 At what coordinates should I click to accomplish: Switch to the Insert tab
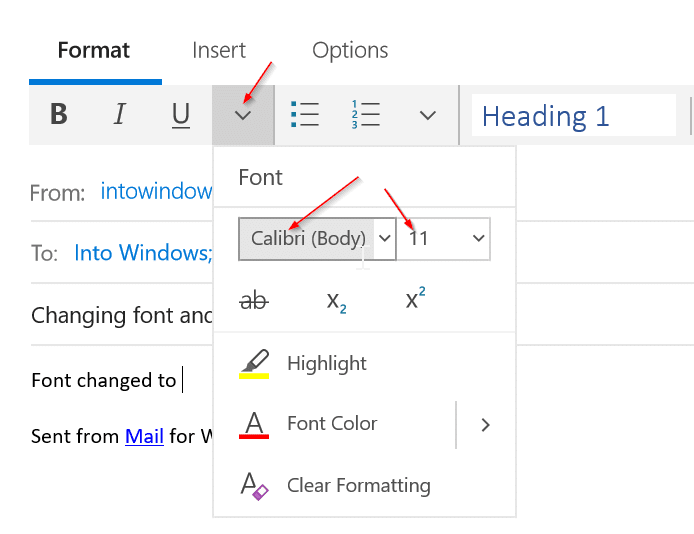(219, 50)
